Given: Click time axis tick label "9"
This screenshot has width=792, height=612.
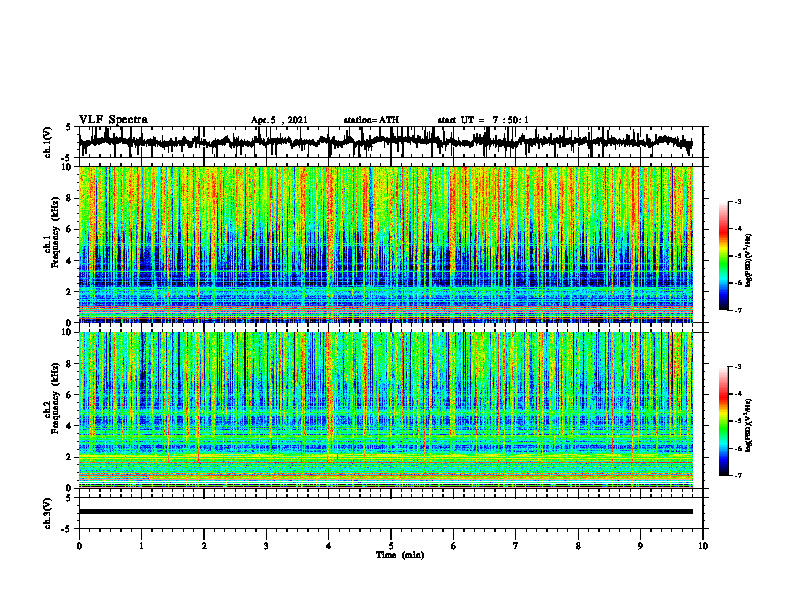Looking at the screenshot, I should pyautogui.click(x=640, y=546).
